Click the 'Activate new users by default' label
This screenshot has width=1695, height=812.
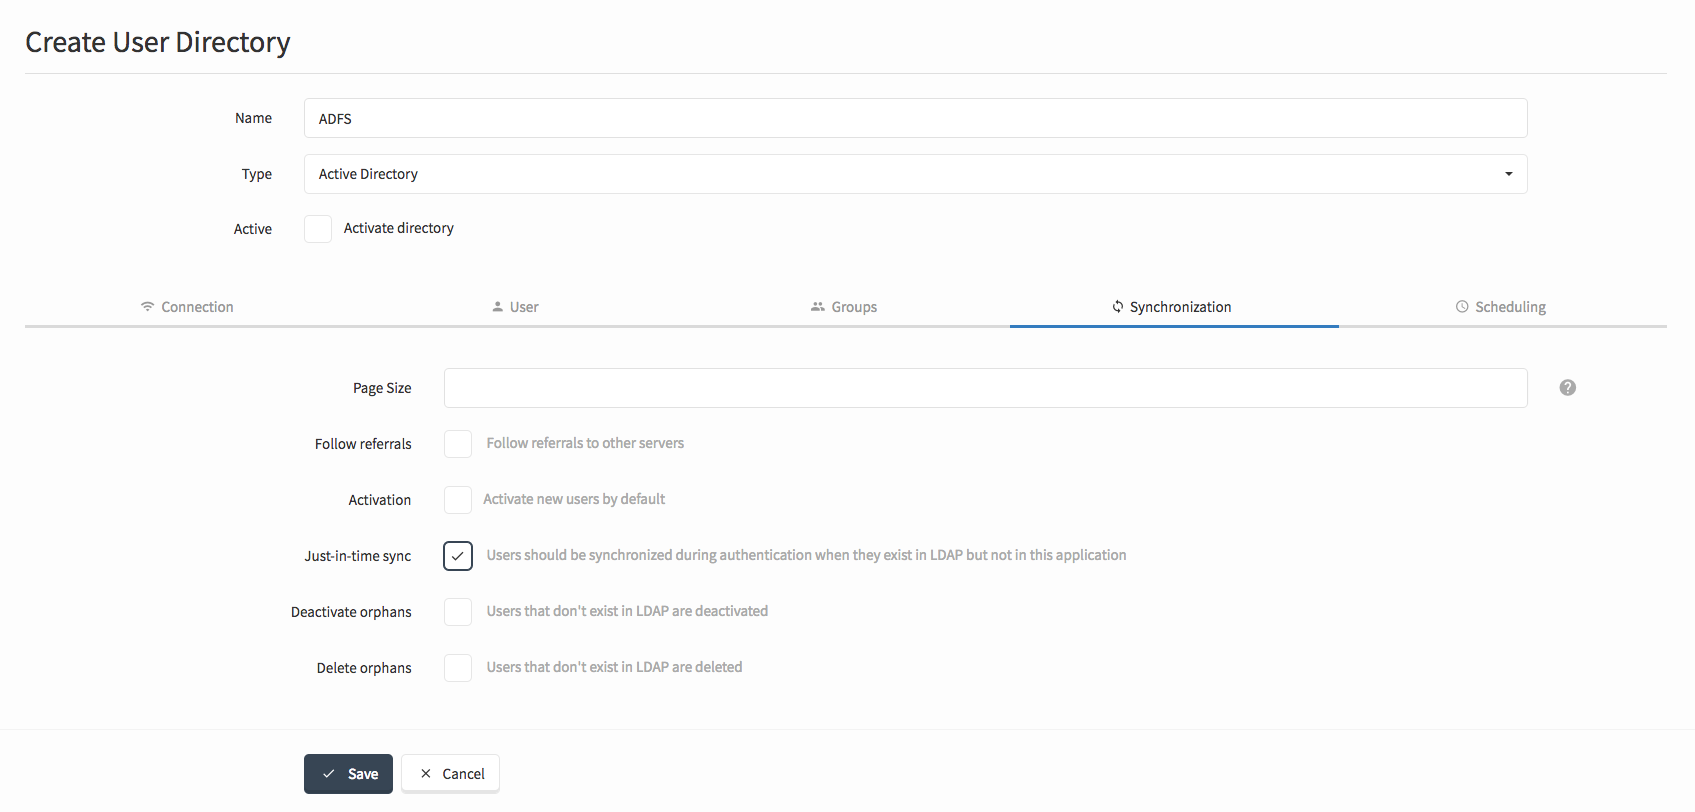tap(574, 499)
